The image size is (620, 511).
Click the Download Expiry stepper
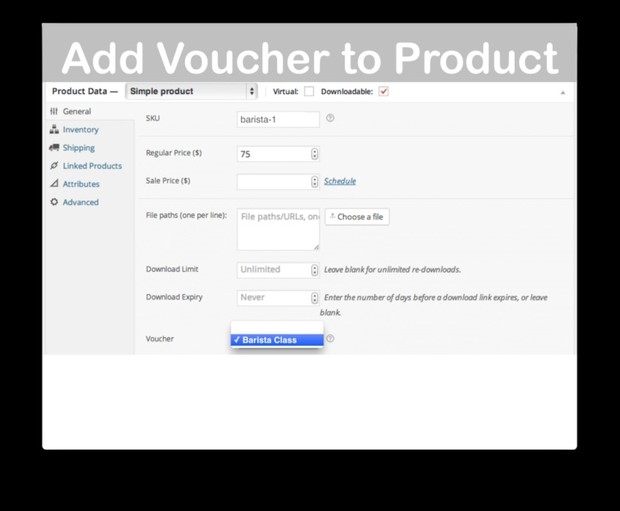[x=314, y=297]
